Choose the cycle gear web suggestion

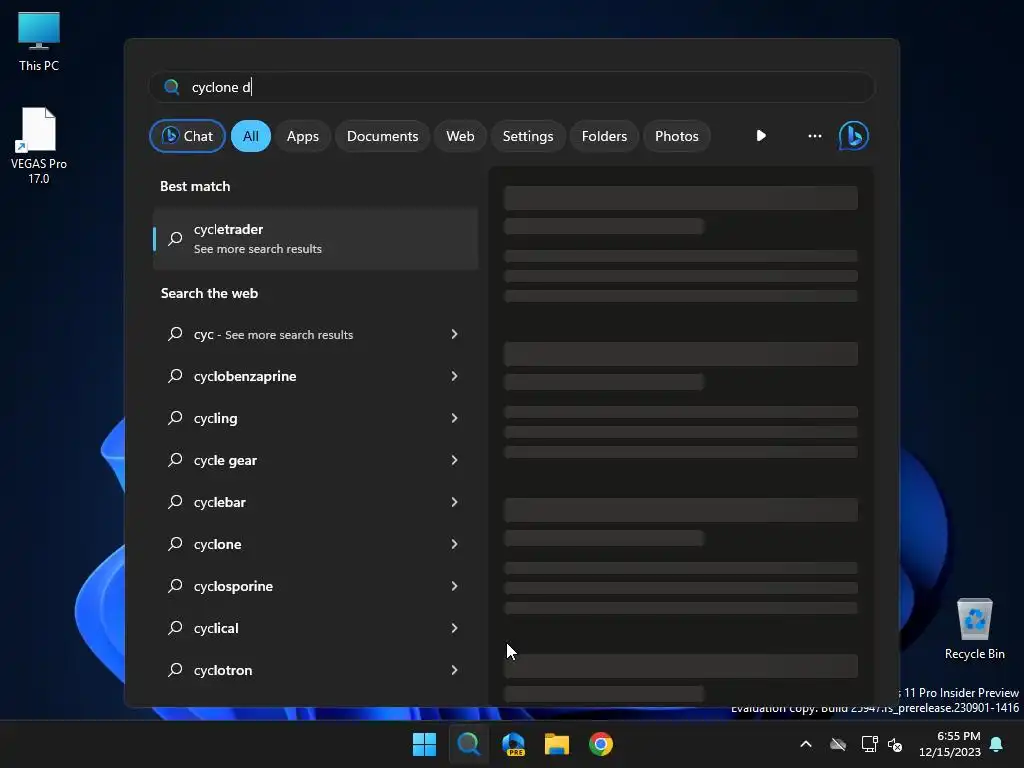point(315,460)
